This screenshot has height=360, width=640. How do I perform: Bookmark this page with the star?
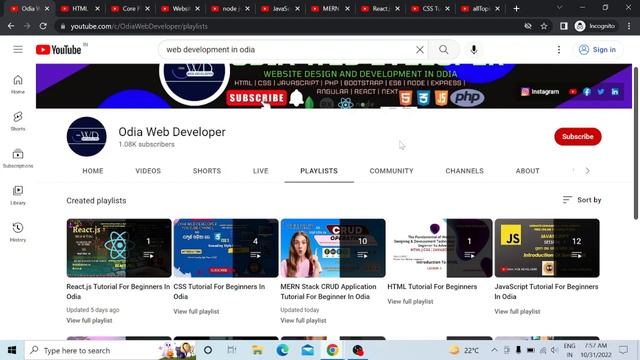[x=544, y=26]
